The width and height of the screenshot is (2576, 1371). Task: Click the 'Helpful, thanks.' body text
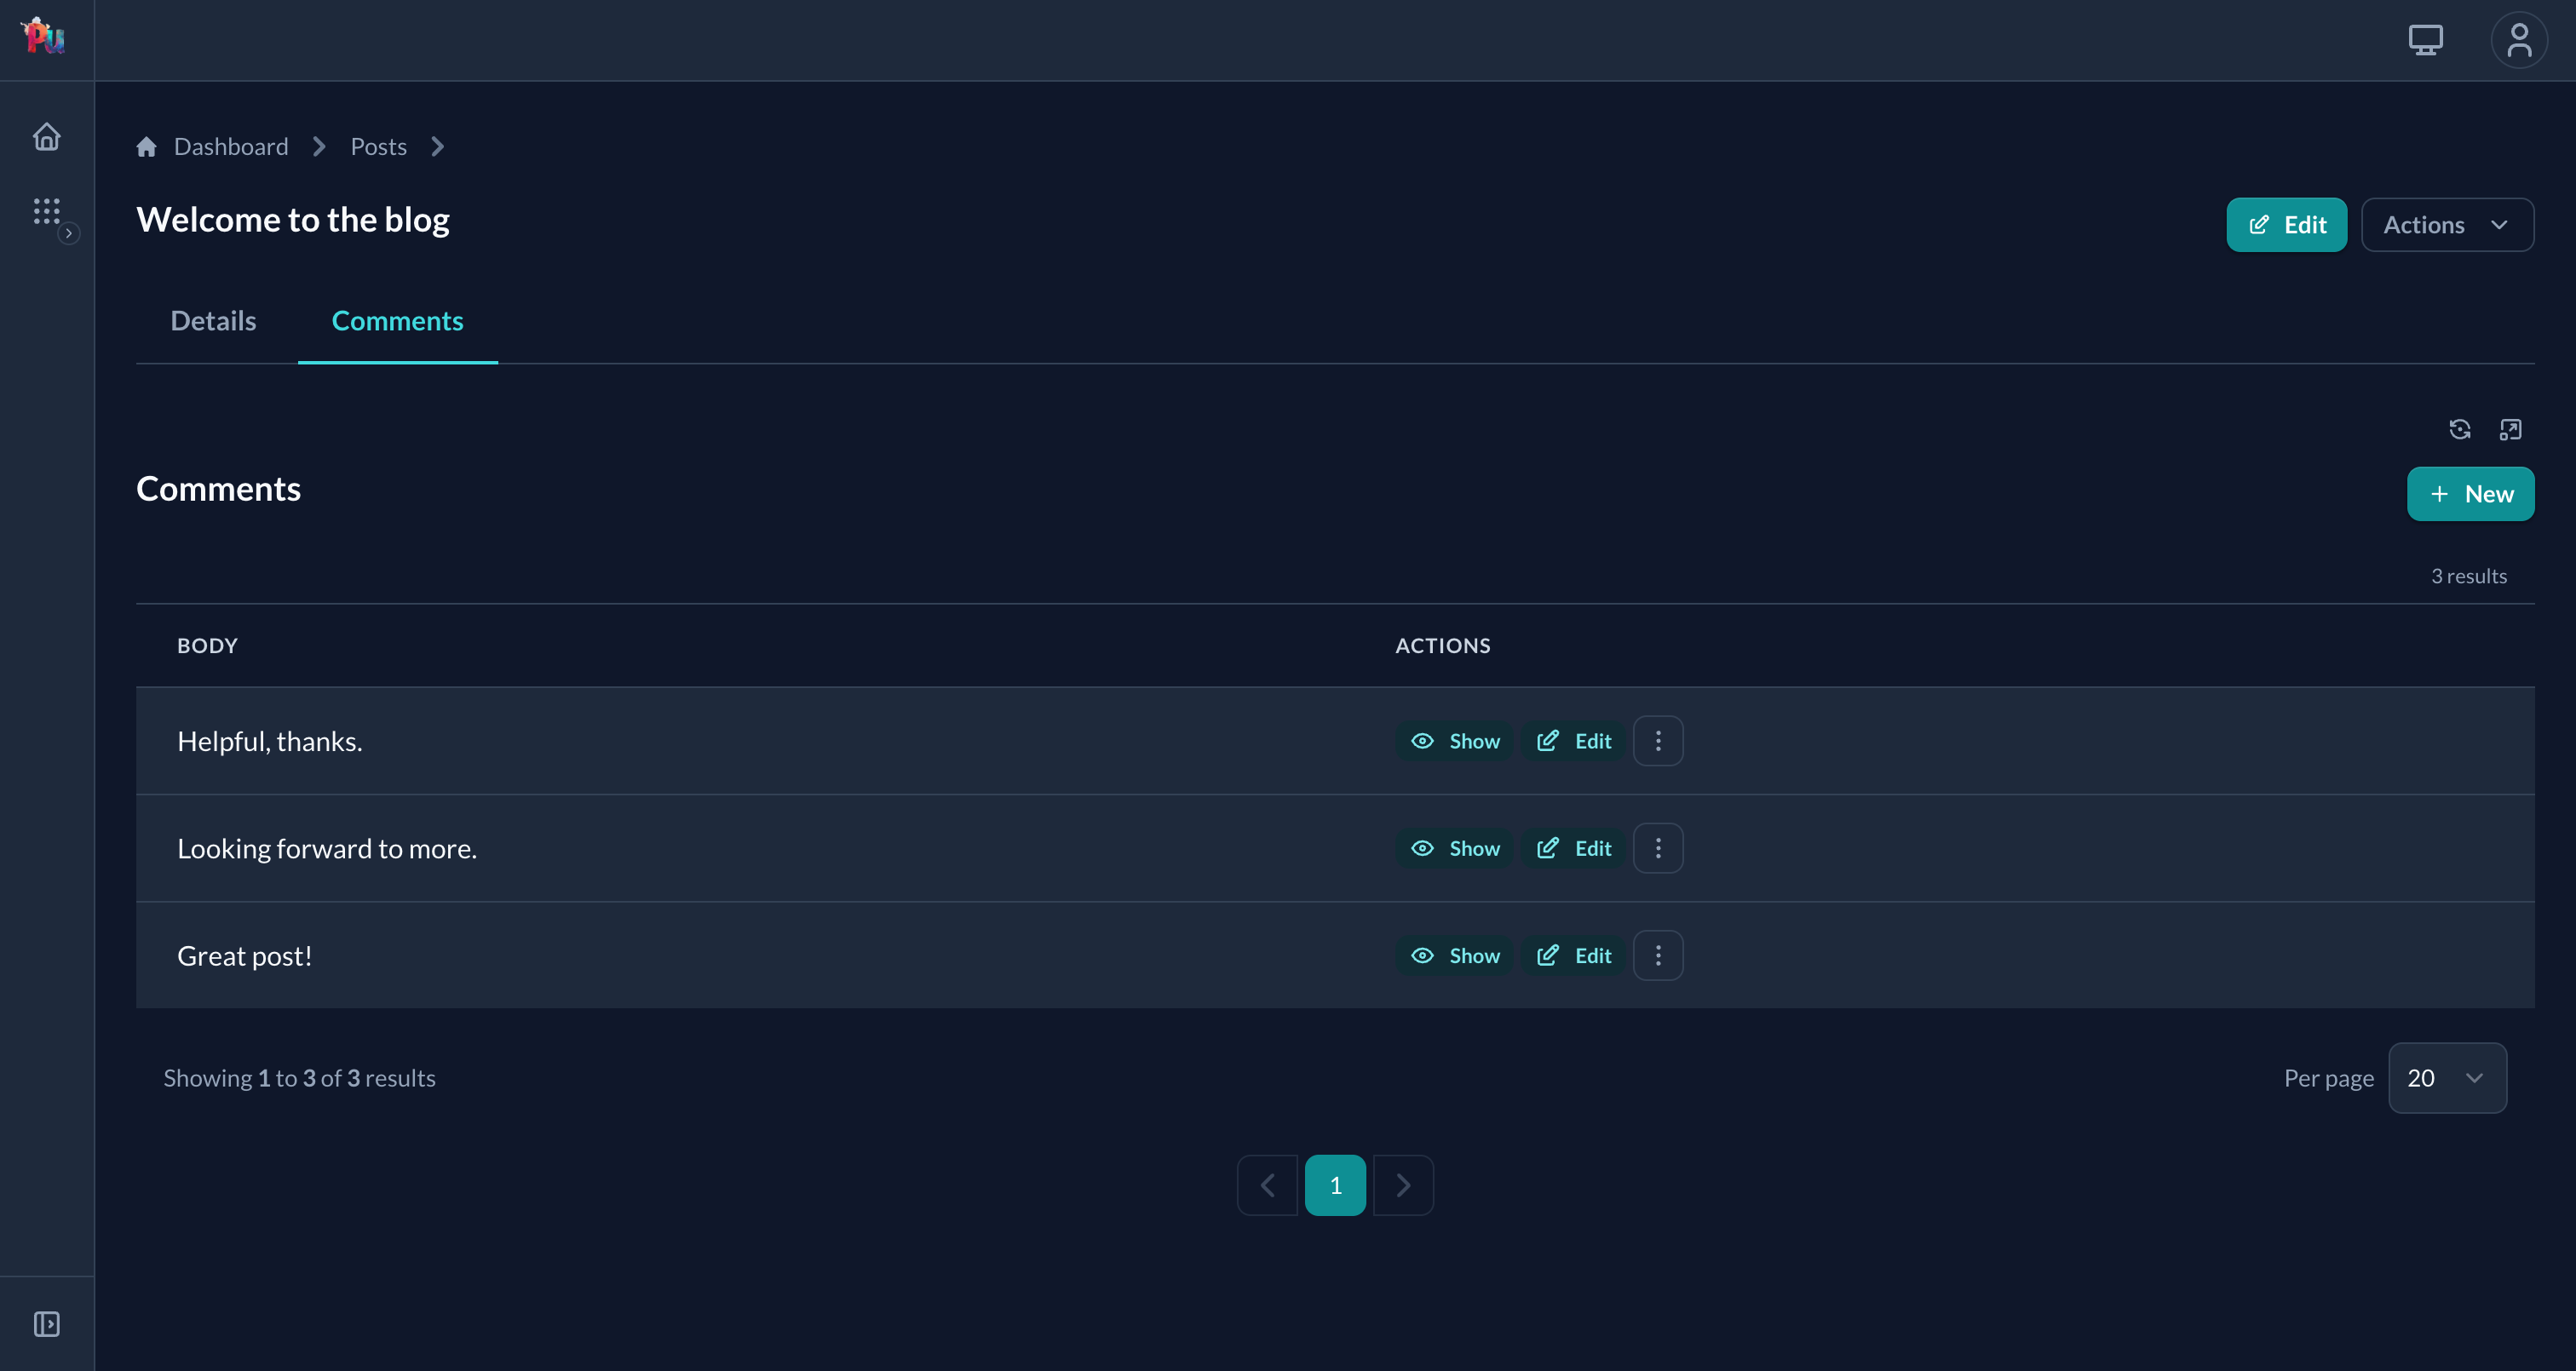tap(270, 741)
